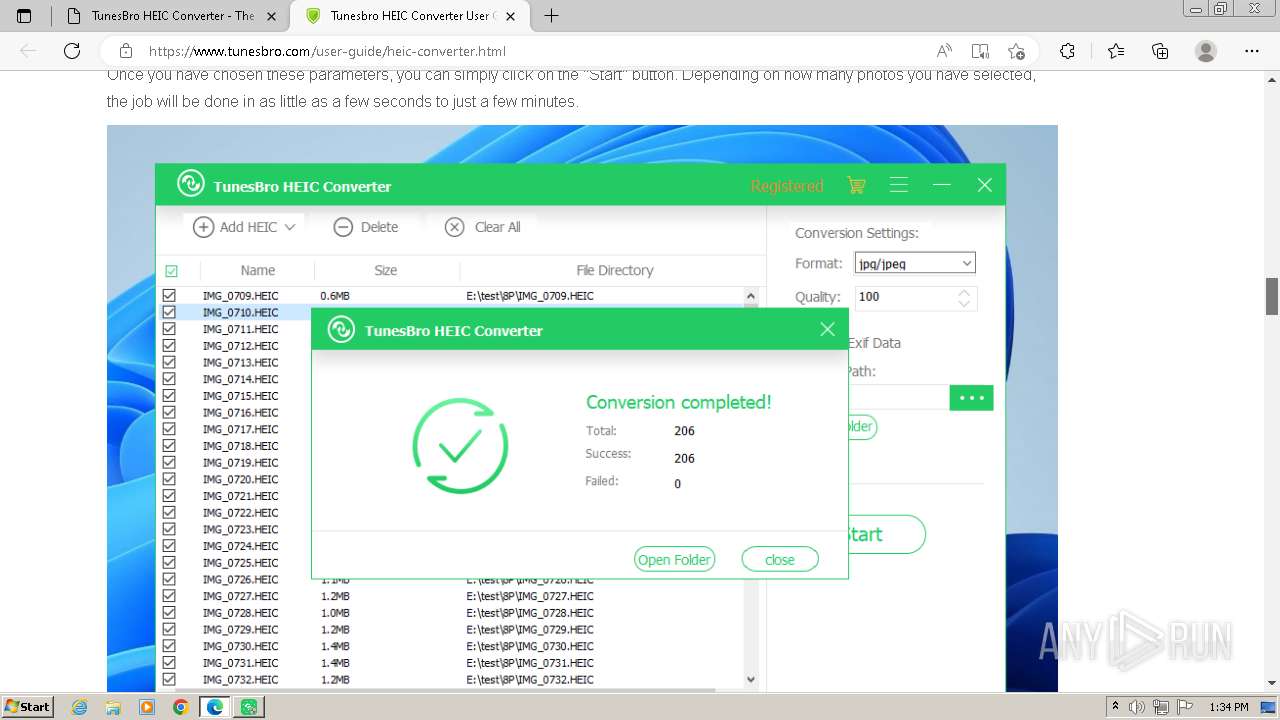Close the TunesBro HEIC Converter - The tab

point(271,16)
